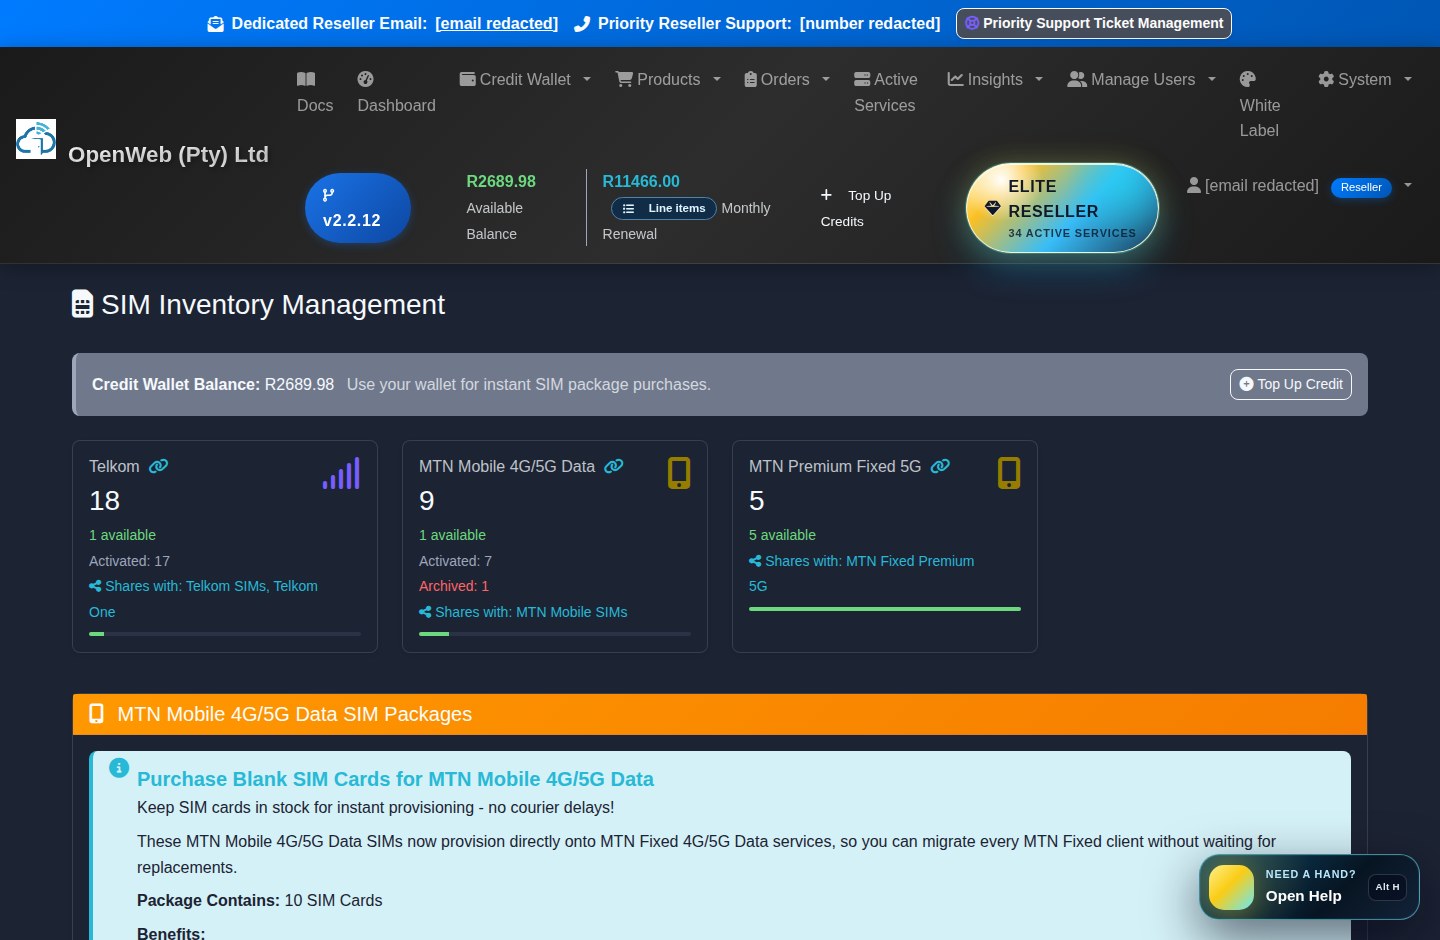
Task: Open the user account dropdown caret
Action: click(1408, 185)
